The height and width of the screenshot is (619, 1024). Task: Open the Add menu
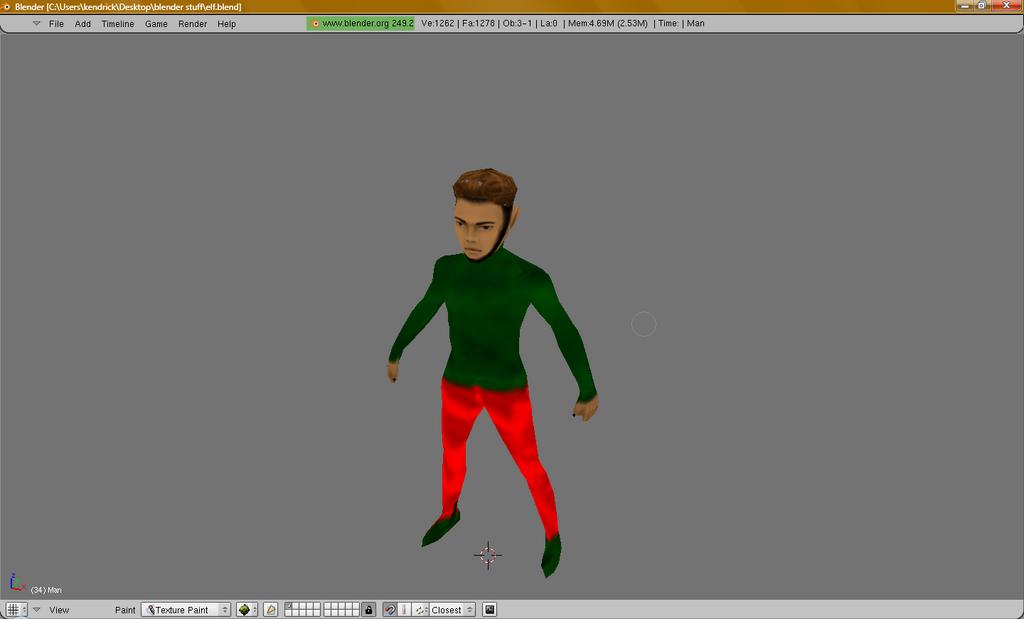83,24
